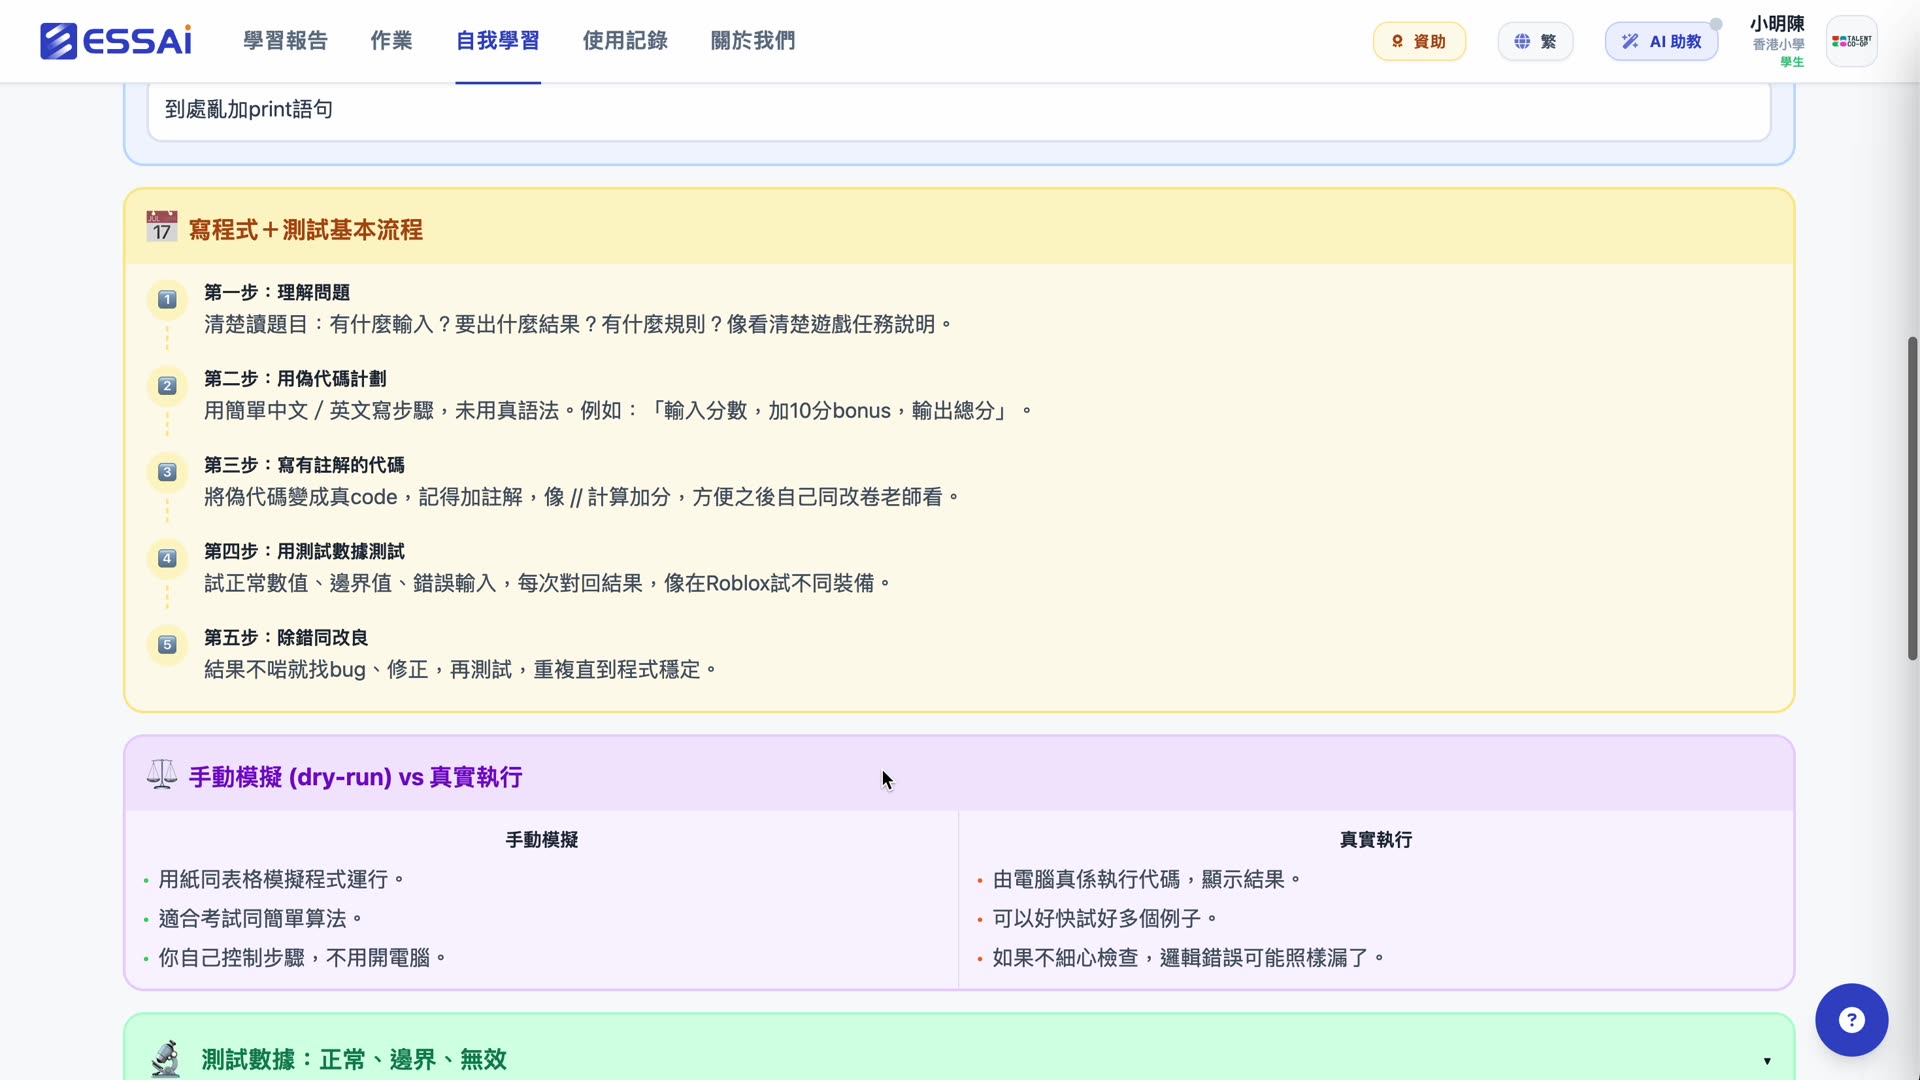Go to the 使用記錄 tab
The width and height of the screenshot is (1920, 1080).
tap(625, 41)
